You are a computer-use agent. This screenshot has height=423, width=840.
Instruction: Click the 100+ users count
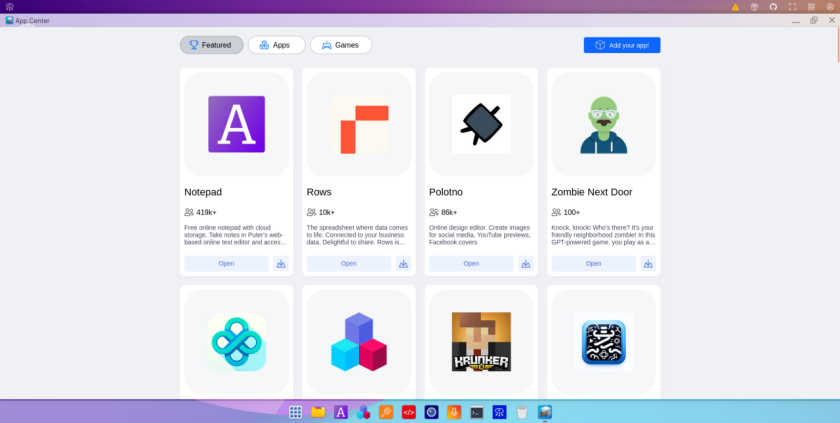pyautogui.click(x=572, y=212)
